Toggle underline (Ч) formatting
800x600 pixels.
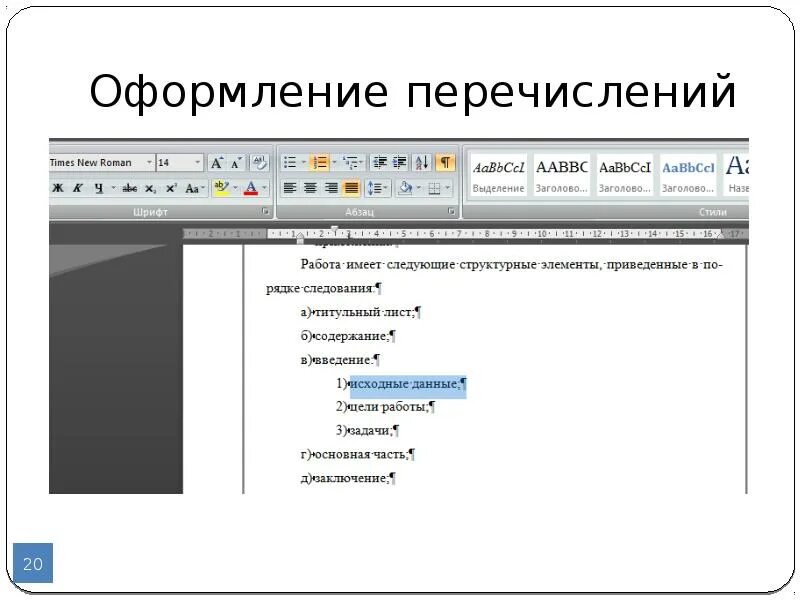tap(98, 188)
